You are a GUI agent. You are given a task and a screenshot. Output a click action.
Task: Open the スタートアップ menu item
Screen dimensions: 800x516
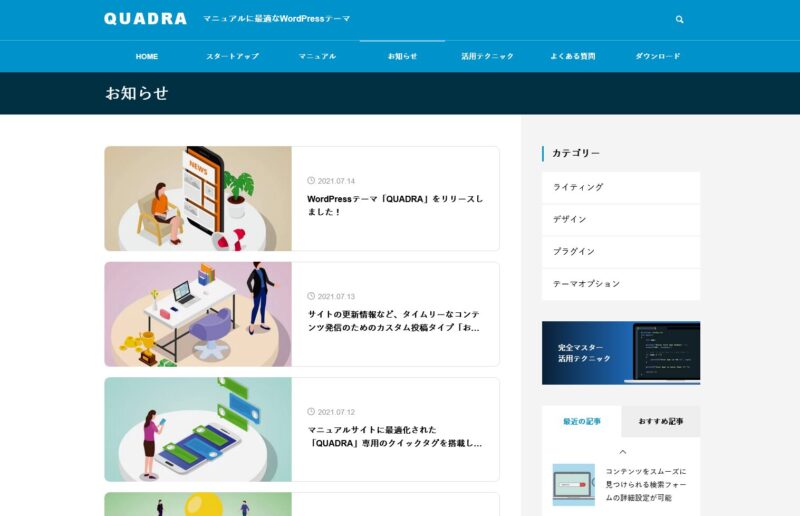click(x=232, y=56)
